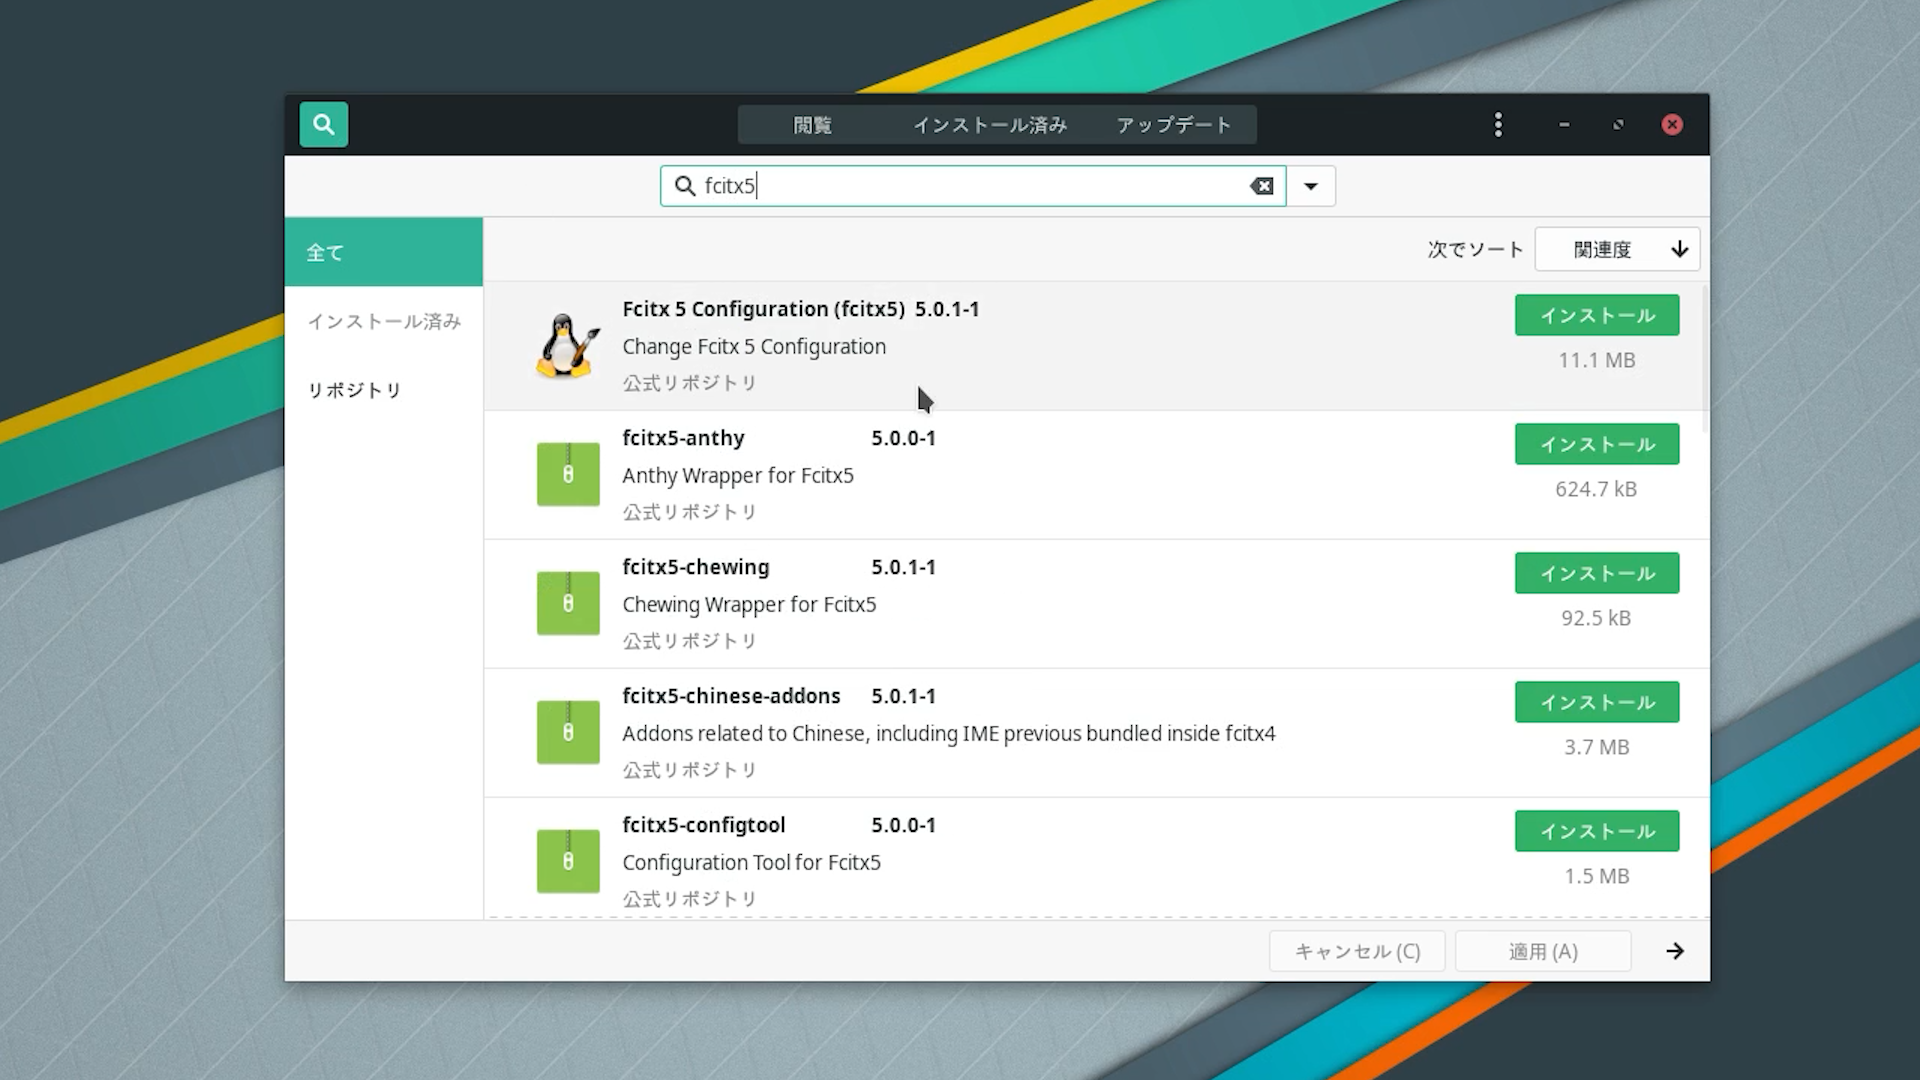Click the right arrow next to 適用

pyautogui.click(x=1674, y=951)
